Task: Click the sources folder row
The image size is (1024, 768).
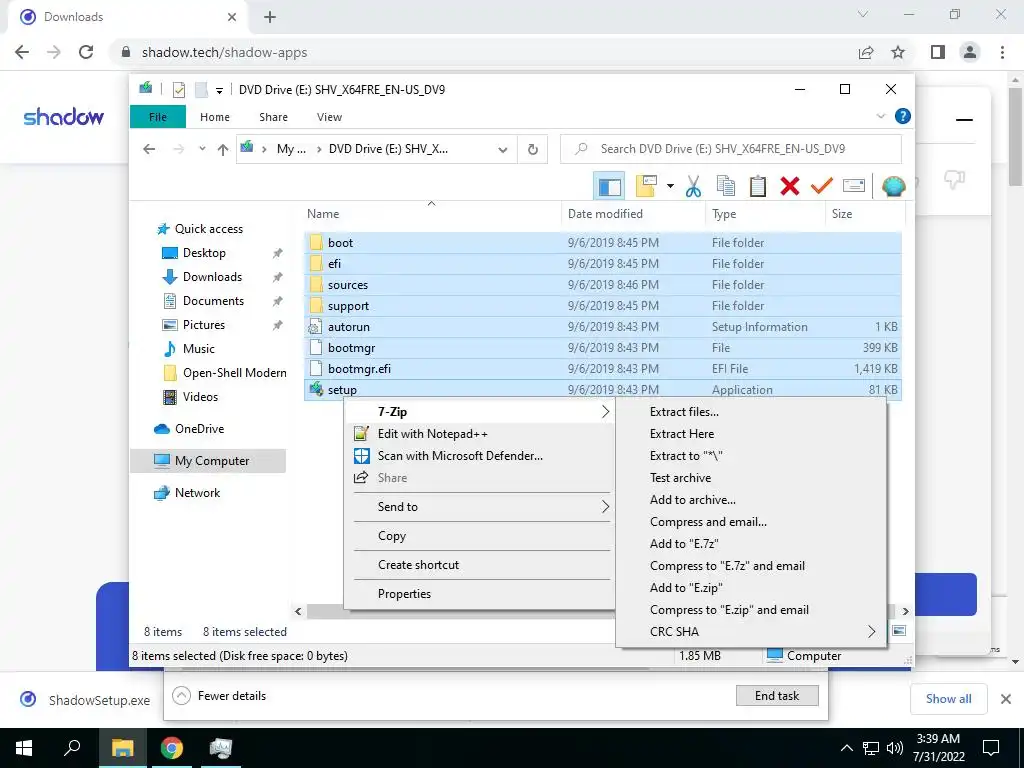Action: click(602, 285)
